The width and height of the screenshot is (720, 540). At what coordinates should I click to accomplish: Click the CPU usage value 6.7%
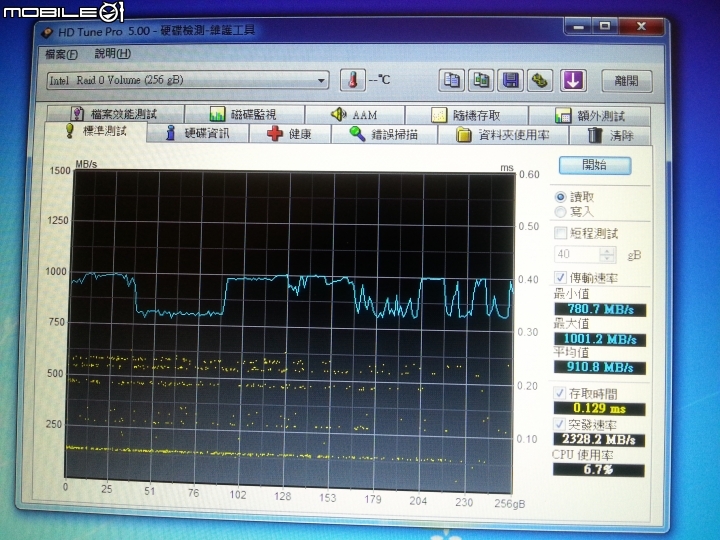(598, 470)
